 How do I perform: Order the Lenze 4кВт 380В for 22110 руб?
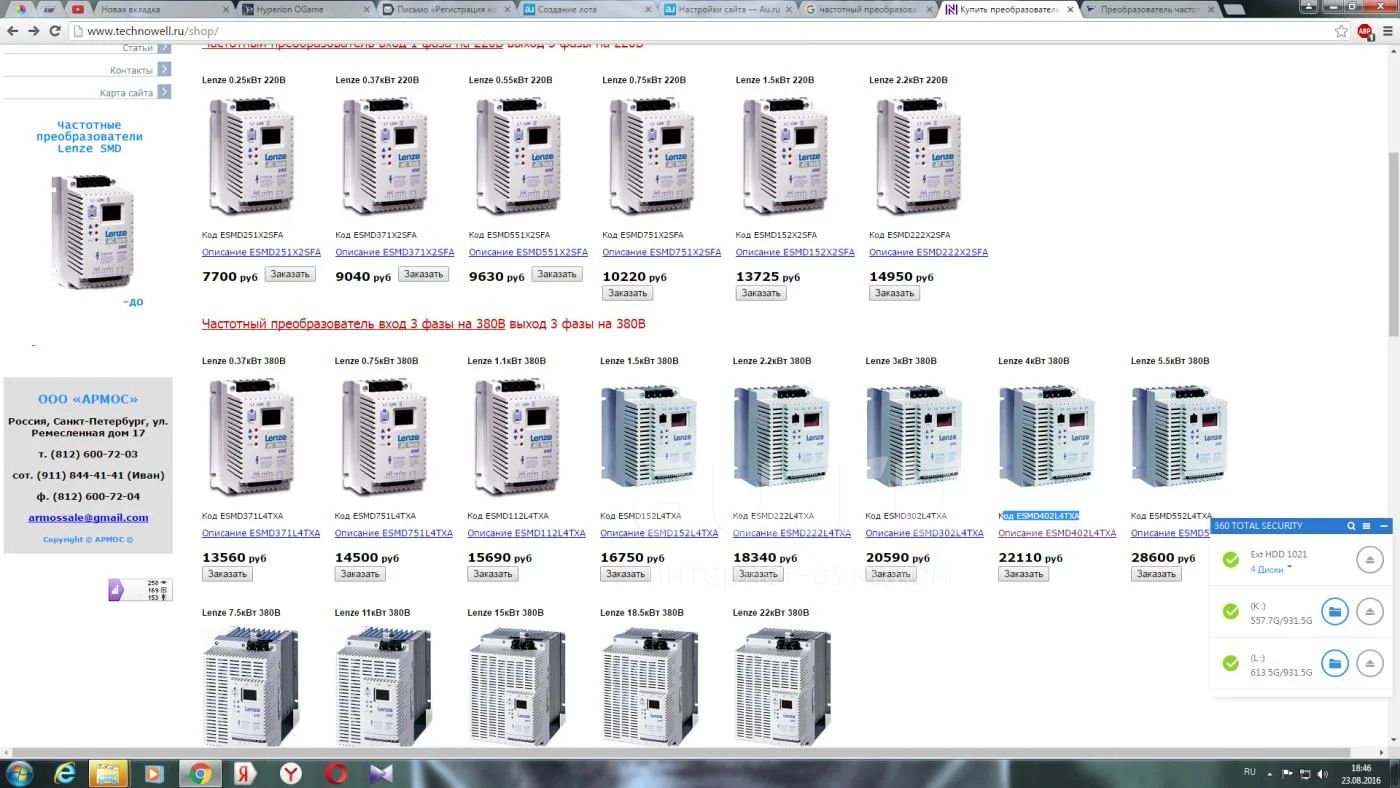click(x=1023, y=574)
